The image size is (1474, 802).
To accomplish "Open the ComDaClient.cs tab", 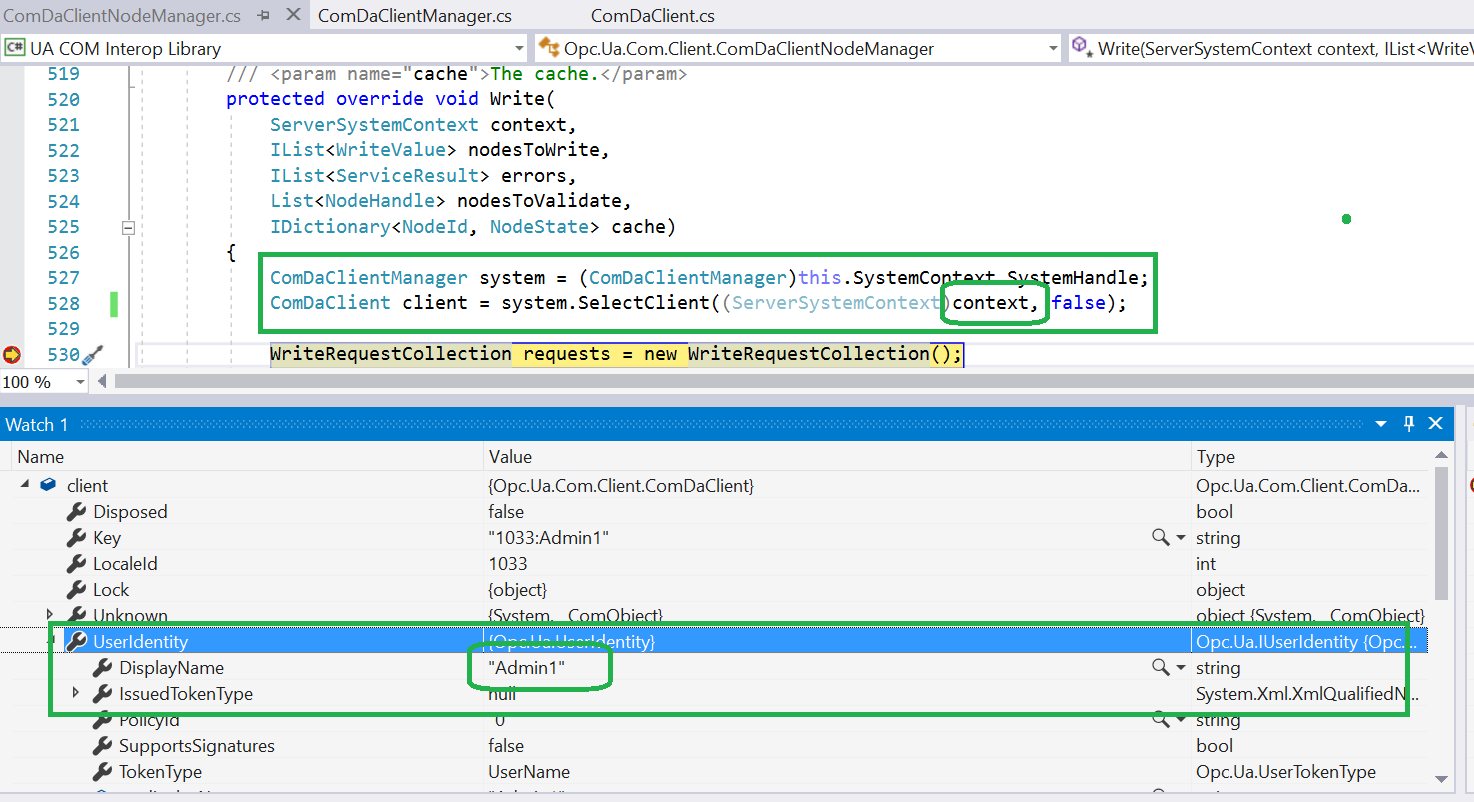I will [x=651, y=15].
